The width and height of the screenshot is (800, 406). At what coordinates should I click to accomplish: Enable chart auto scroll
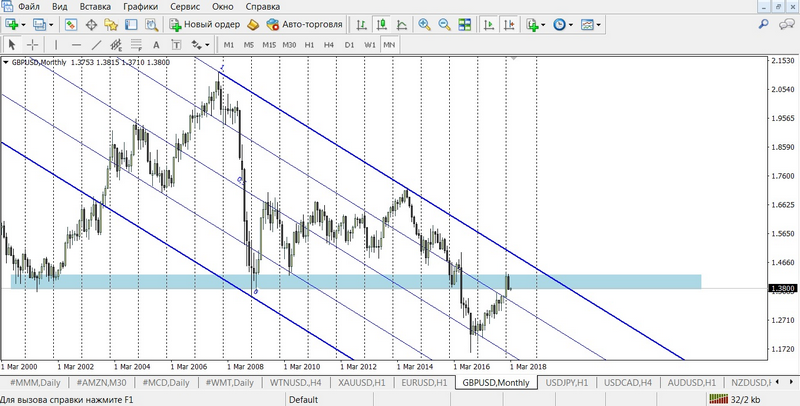[x=489, y=24]
